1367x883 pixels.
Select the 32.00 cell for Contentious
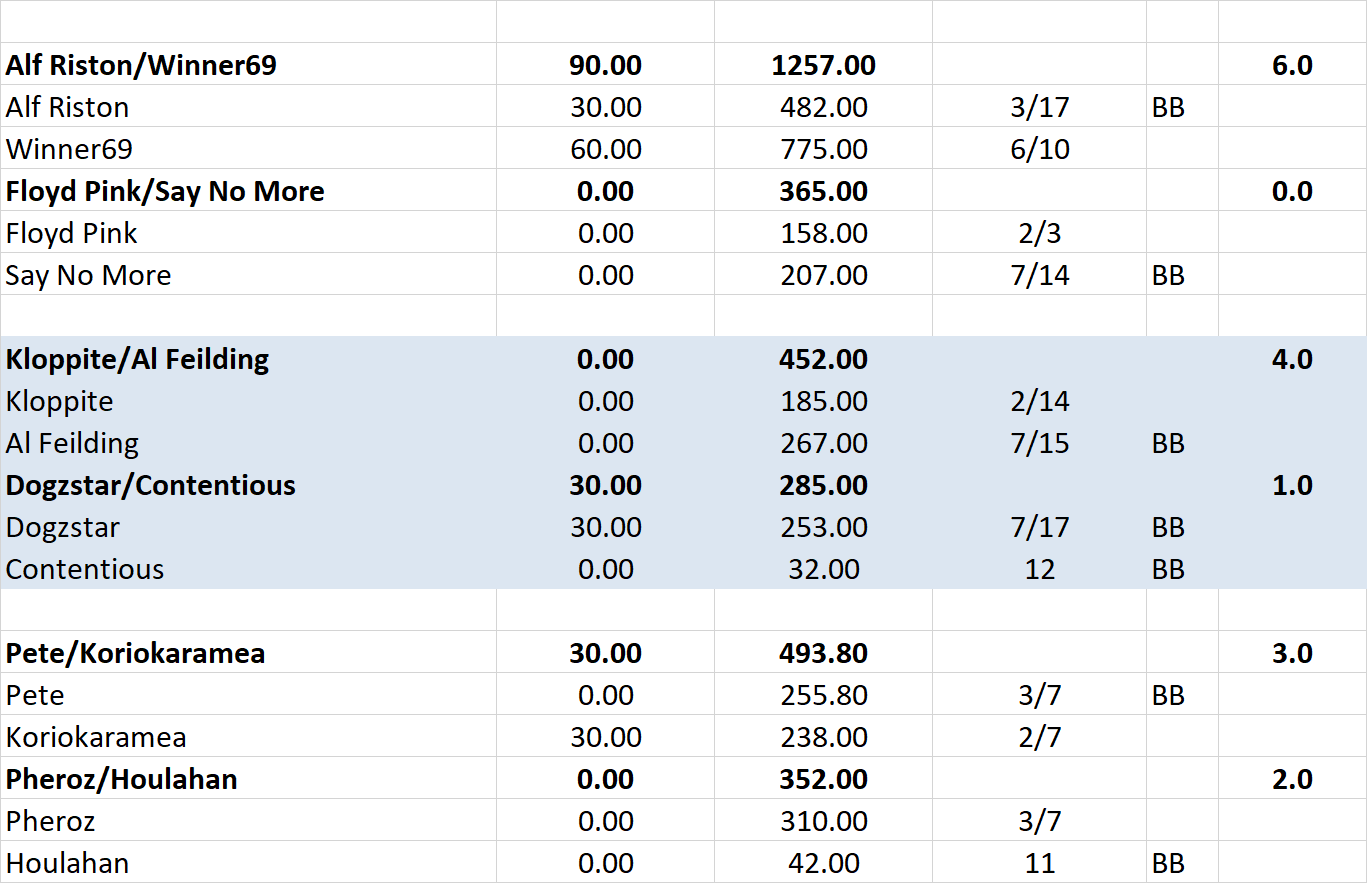824,568
